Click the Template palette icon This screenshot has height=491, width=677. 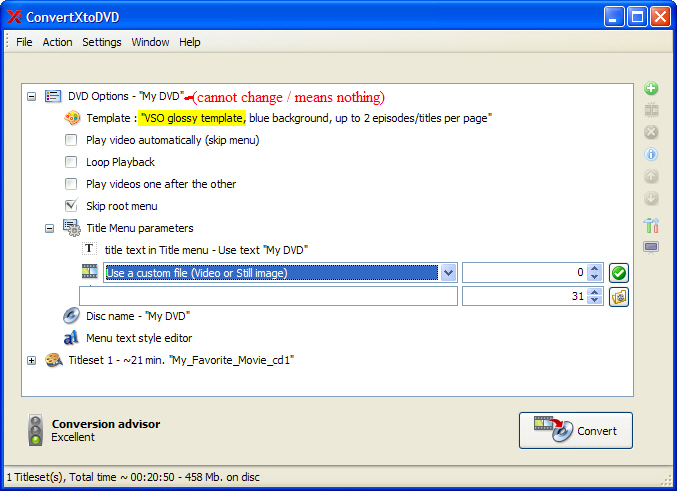(72, 118)
